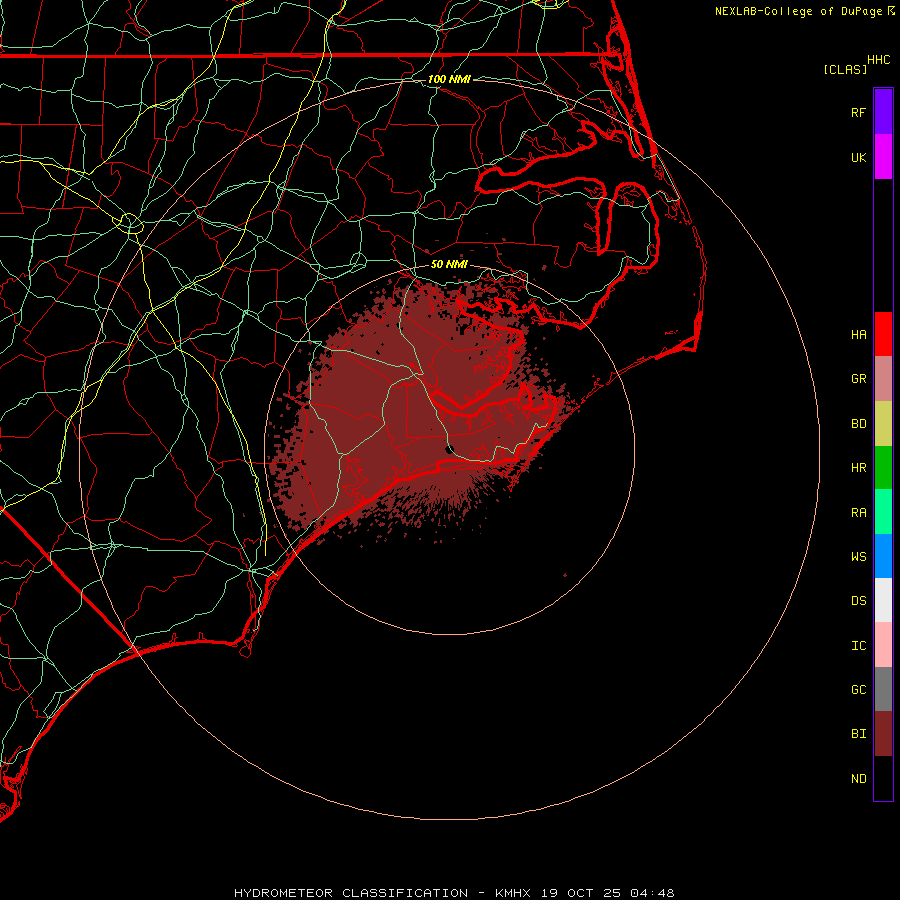Click the 50 NMI range ring label

pos(449,264)
